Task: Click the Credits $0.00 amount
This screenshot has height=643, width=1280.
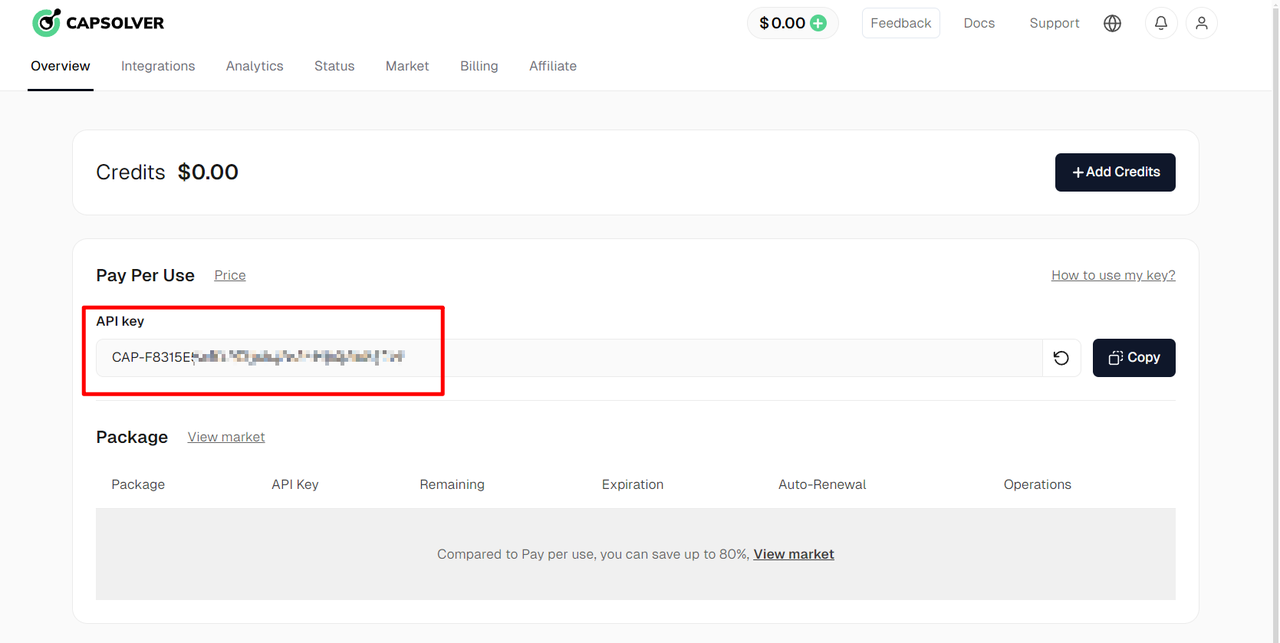Action: (208, 172)
